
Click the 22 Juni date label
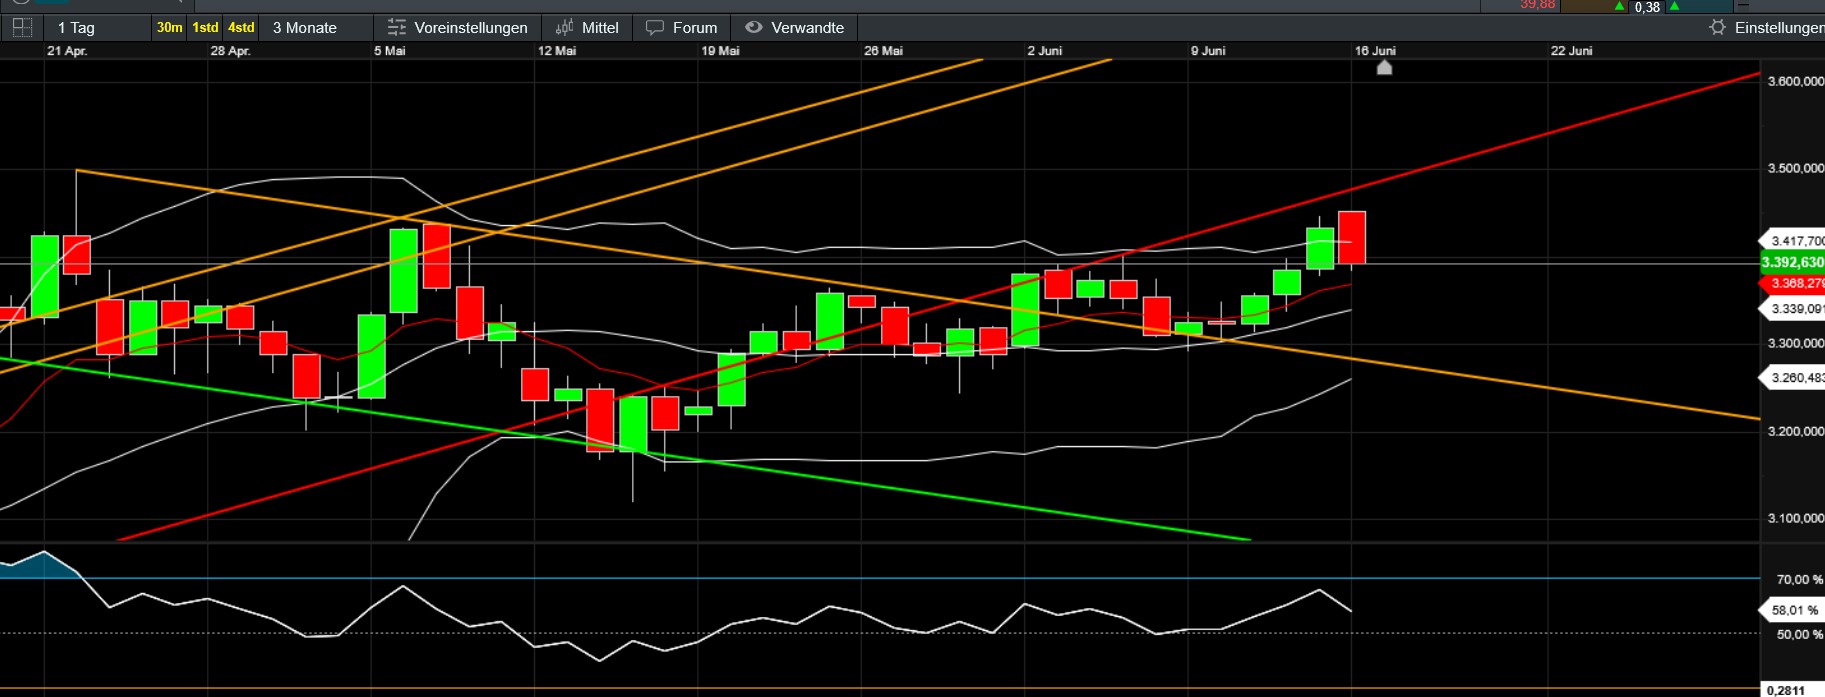click(1571, 51)
